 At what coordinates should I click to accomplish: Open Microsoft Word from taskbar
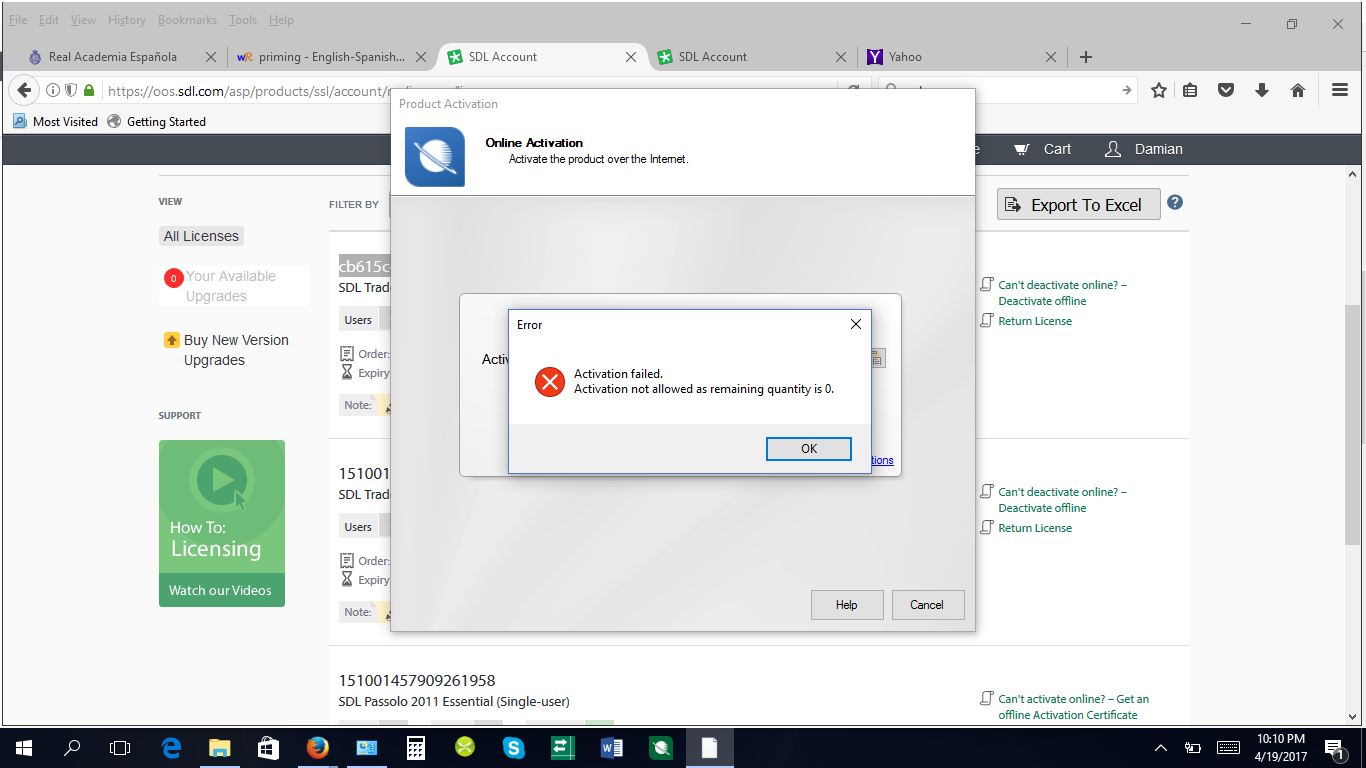[x=612, y=747]
